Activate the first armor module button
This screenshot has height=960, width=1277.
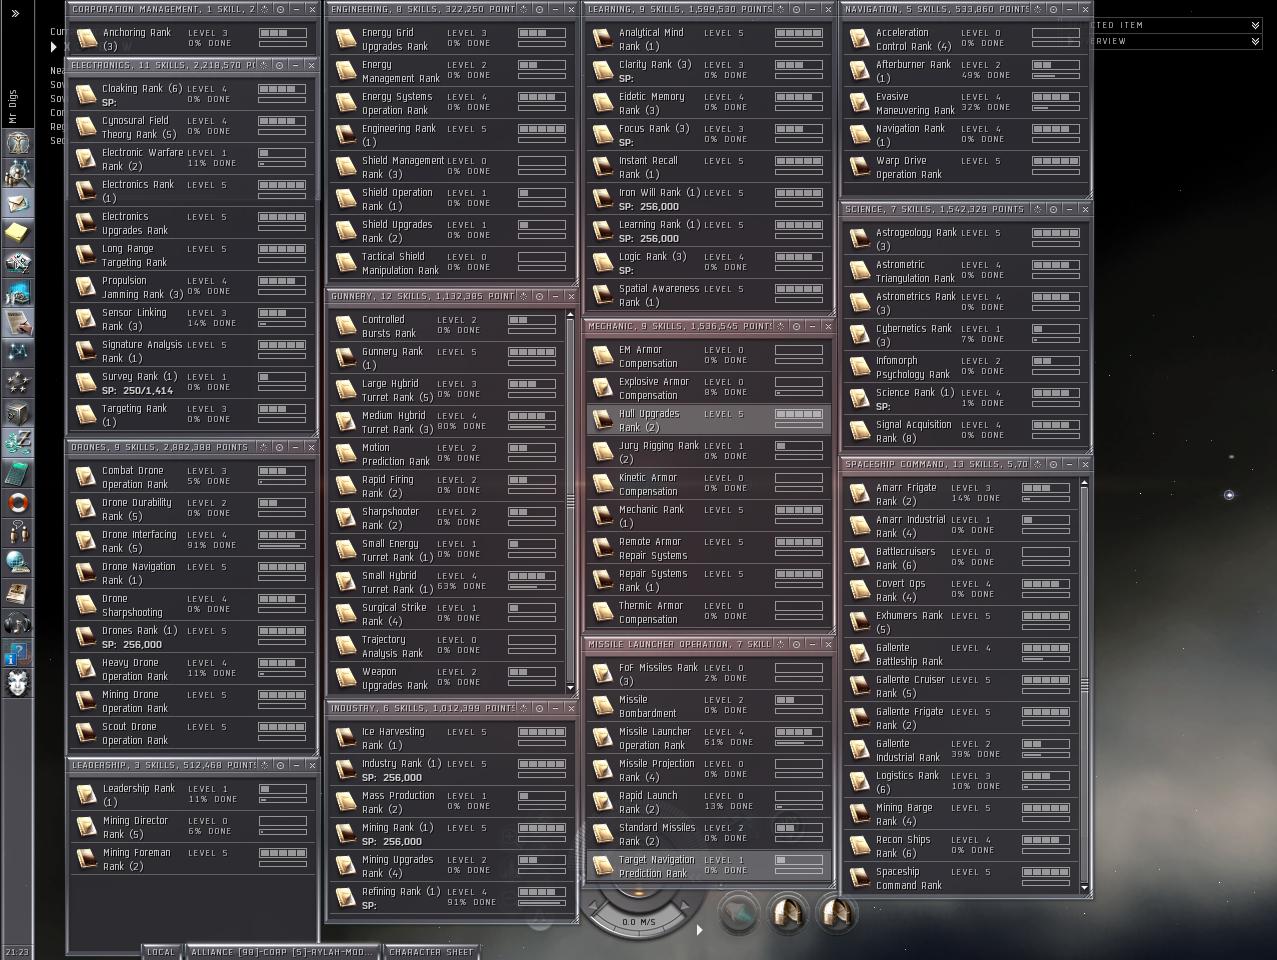click(x=787, y=912)
